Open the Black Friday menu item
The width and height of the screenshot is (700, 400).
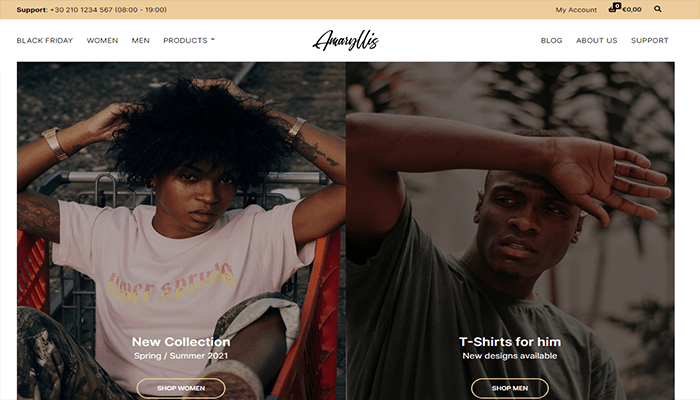pyautogui.click(x=45, y=41)
